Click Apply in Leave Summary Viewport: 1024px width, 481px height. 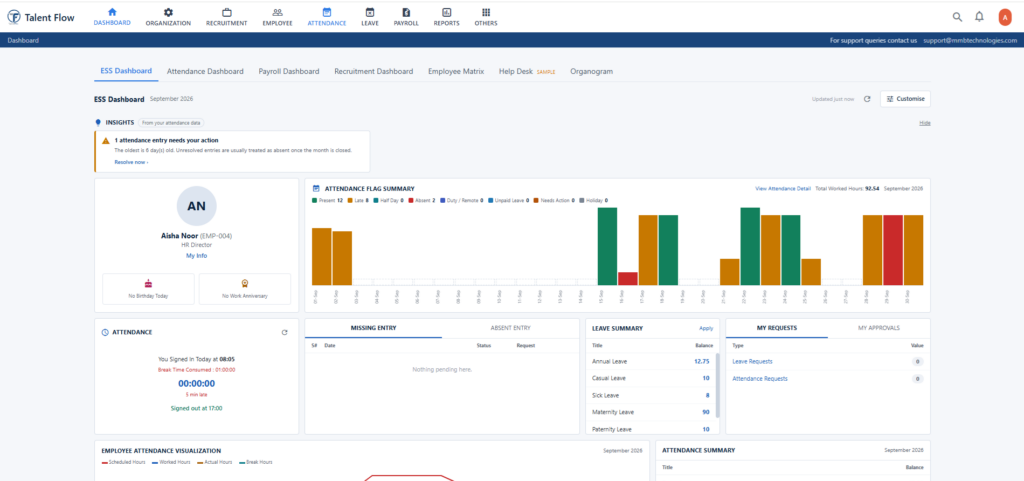pyautogui.click(x=706, y=328)
